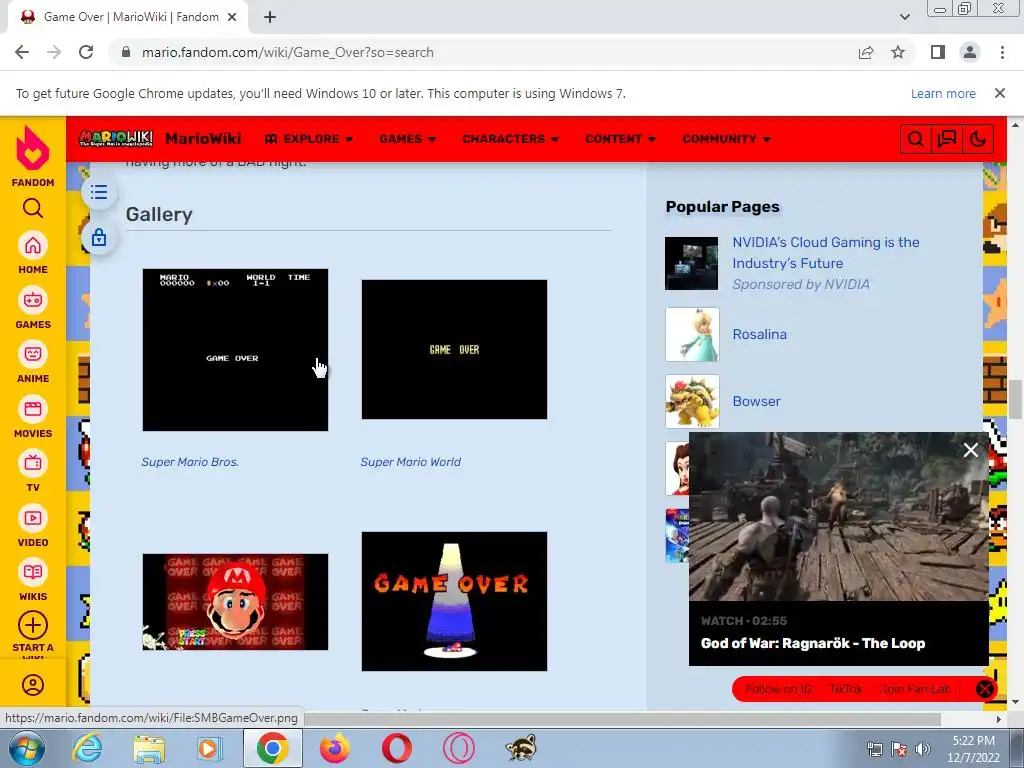Expand the Characters dropdown menu
1024x768 pixels.
click(510, 139)
